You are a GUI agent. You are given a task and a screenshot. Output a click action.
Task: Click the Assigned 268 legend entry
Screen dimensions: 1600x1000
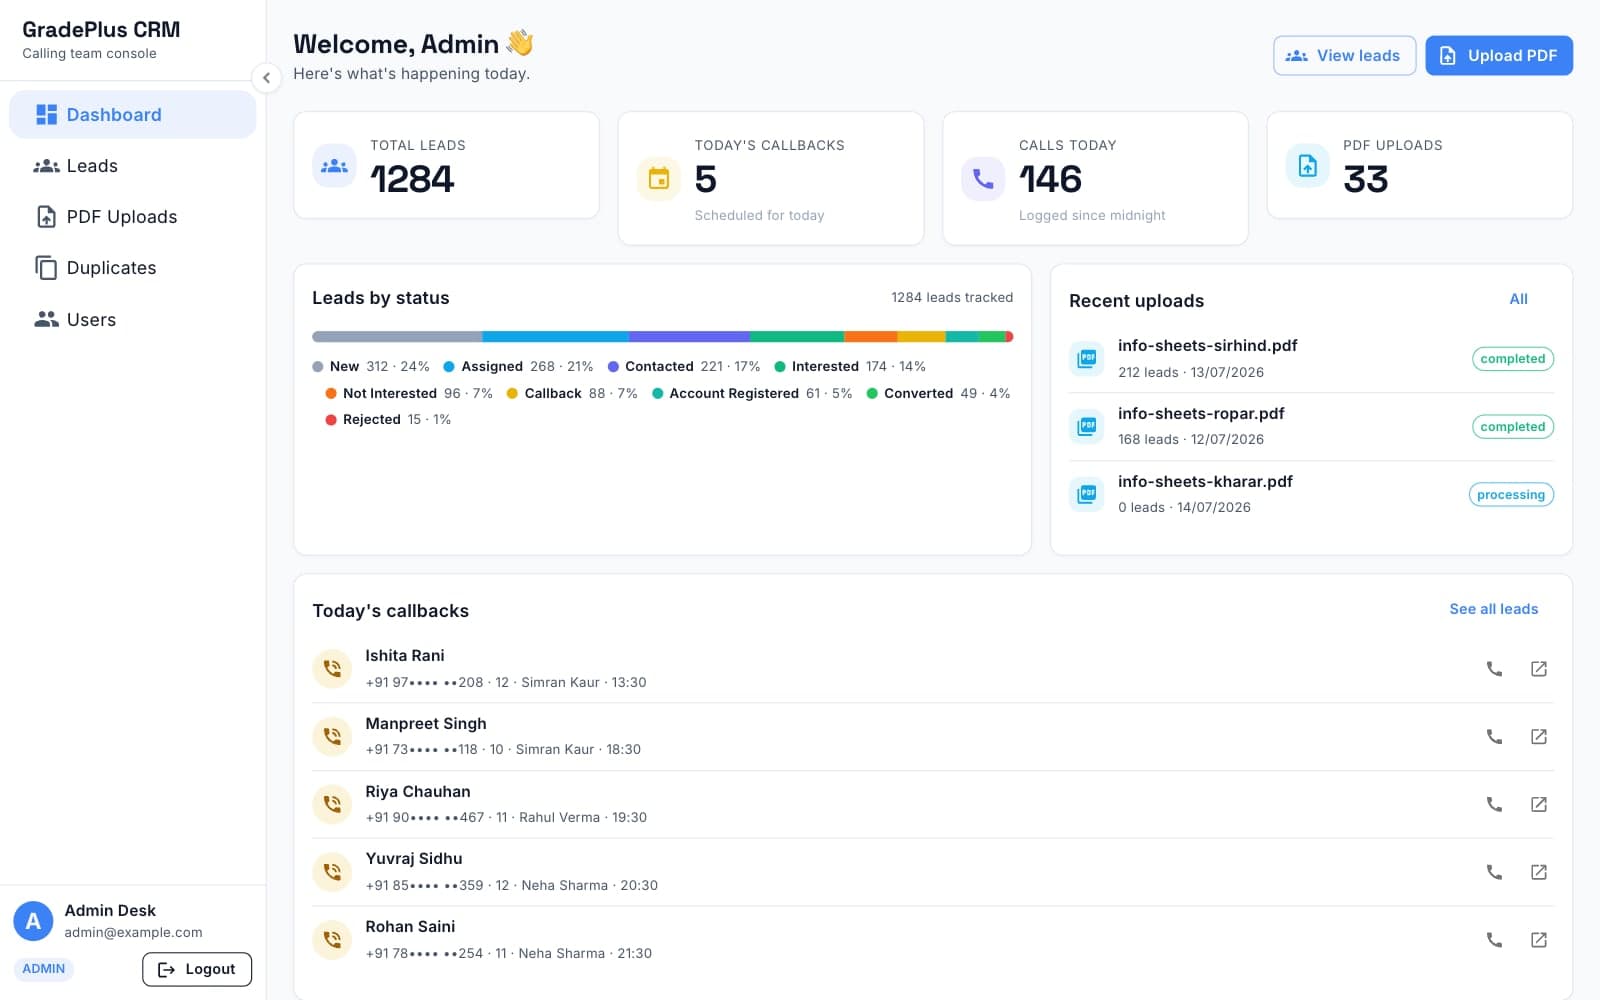(x=518, y=367)
